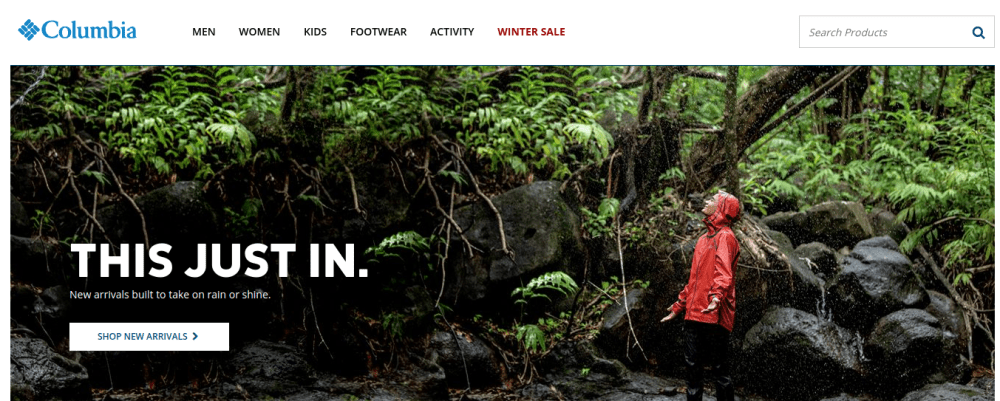The height and width of the screenshot is (401, 1000).
Task: Open the WOMEN menu
Action: [259, 32]
